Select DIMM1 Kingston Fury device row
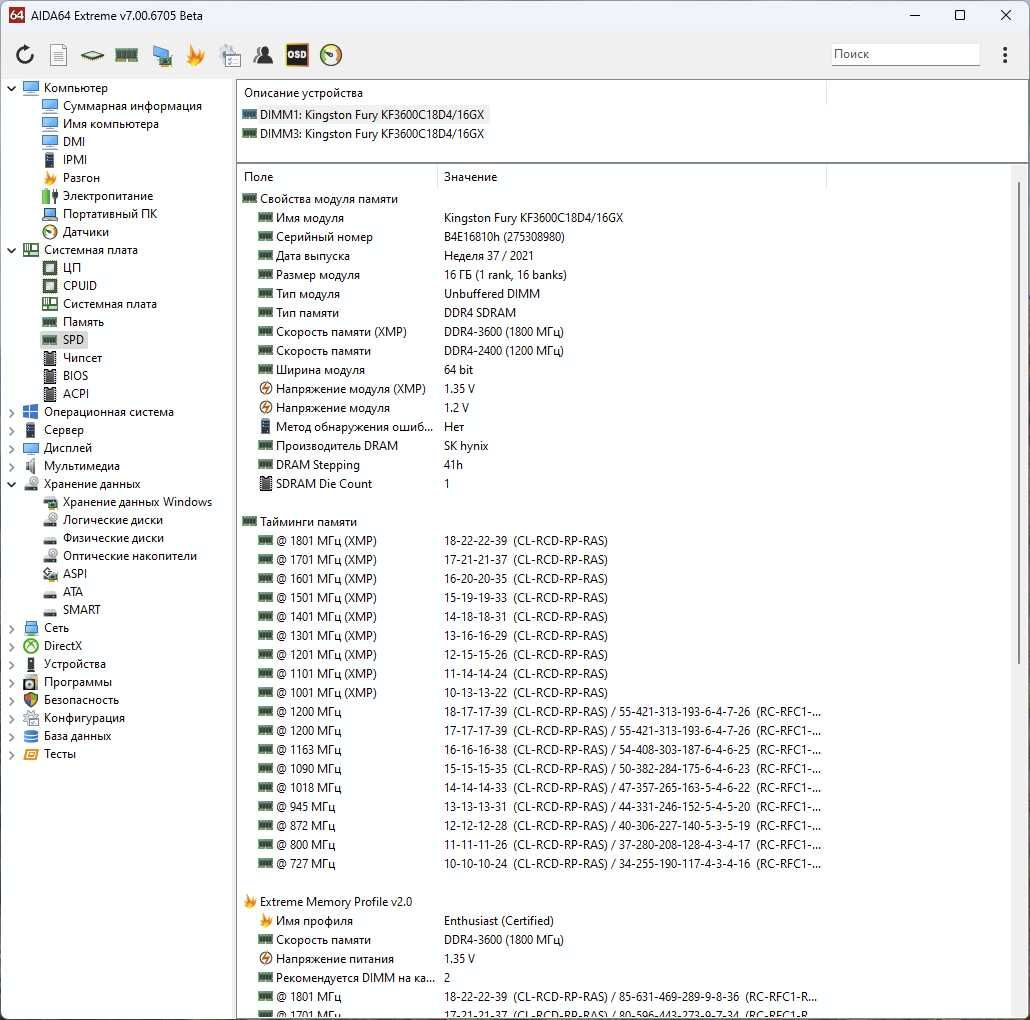This screenshot has width=1030, height=1020. tap(364, 115)
